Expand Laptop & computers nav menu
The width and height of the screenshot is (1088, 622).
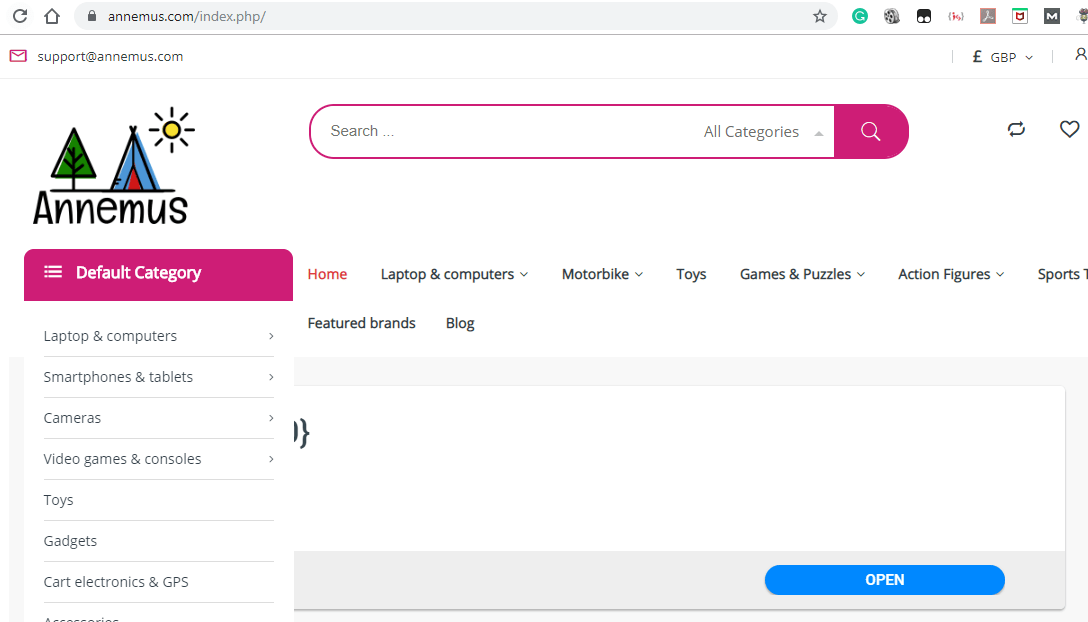pyautogui.click(x=454, y=274)
